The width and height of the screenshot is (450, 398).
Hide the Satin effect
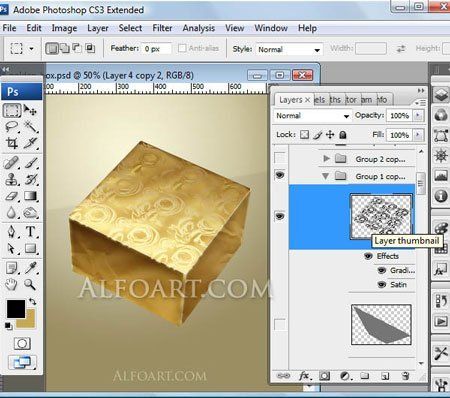point(382,285)
